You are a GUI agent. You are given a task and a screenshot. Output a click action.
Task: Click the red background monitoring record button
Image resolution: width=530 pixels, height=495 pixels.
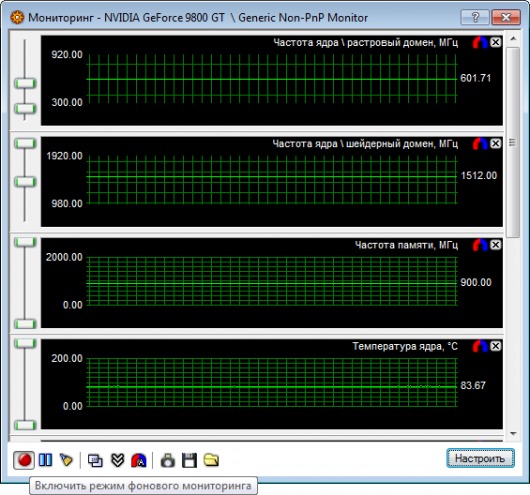click(x=24, y=460)
